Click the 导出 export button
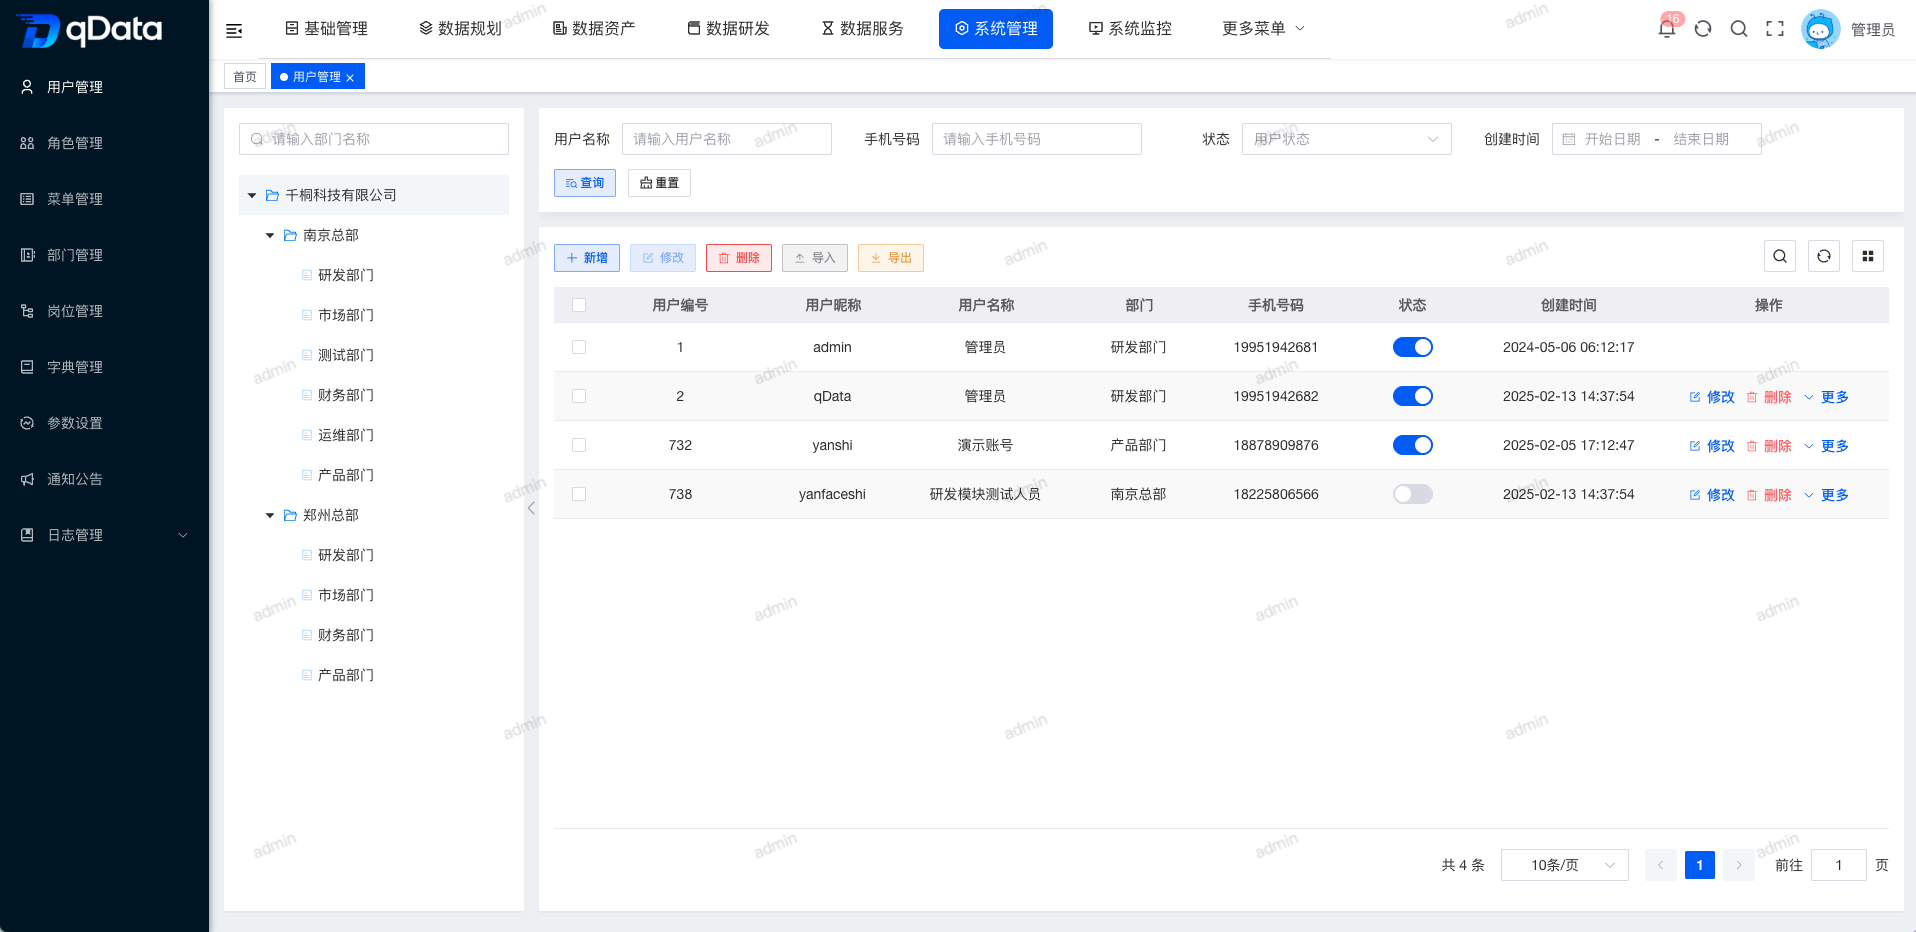This screenshot has width=1916, height=932. click(891, 258)
